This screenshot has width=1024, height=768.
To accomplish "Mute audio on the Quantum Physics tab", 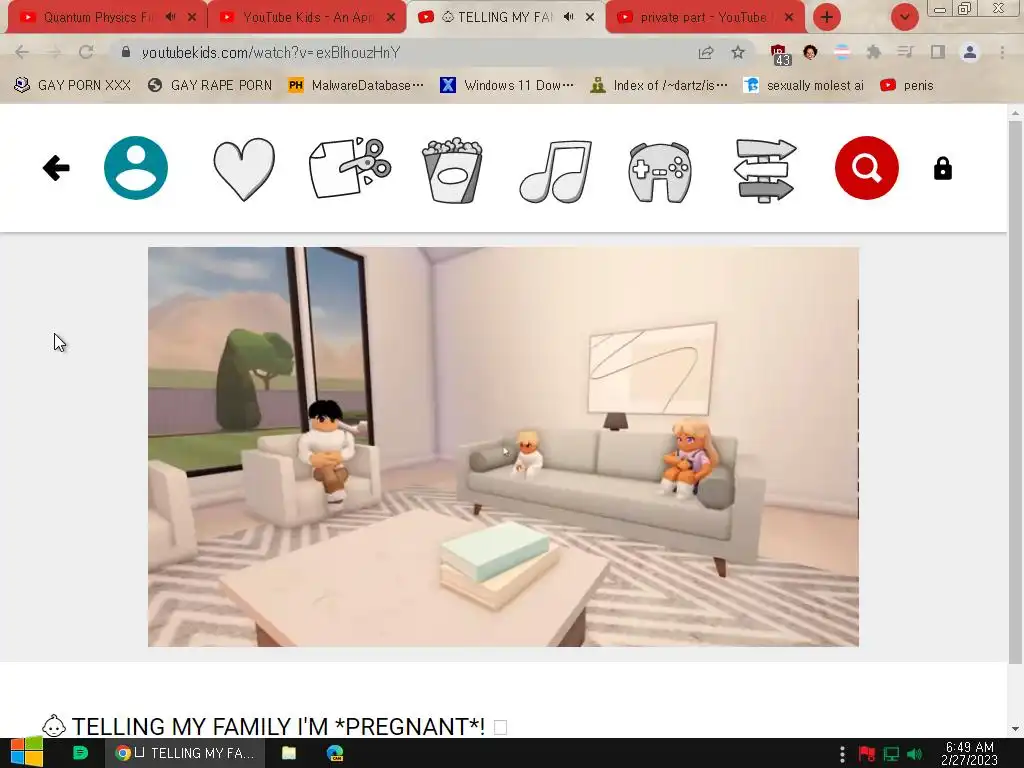I will click(170, 17).
